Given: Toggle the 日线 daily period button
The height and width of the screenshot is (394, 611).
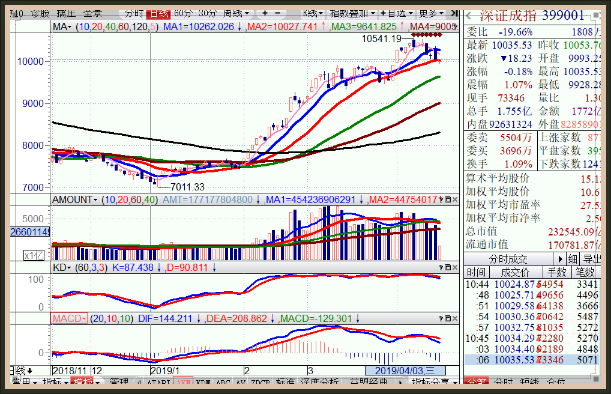Looking at the screenshot, I should click(158, 14).
